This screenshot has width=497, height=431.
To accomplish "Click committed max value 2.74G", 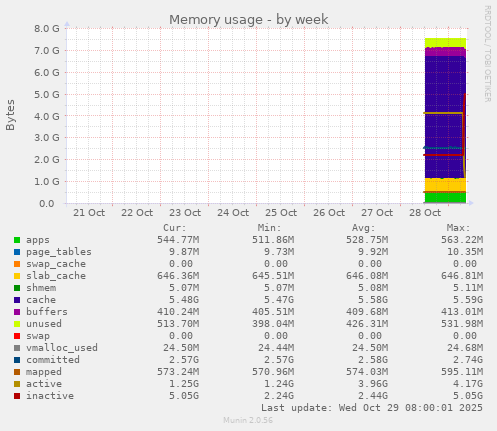I will [x=468, y=360].
